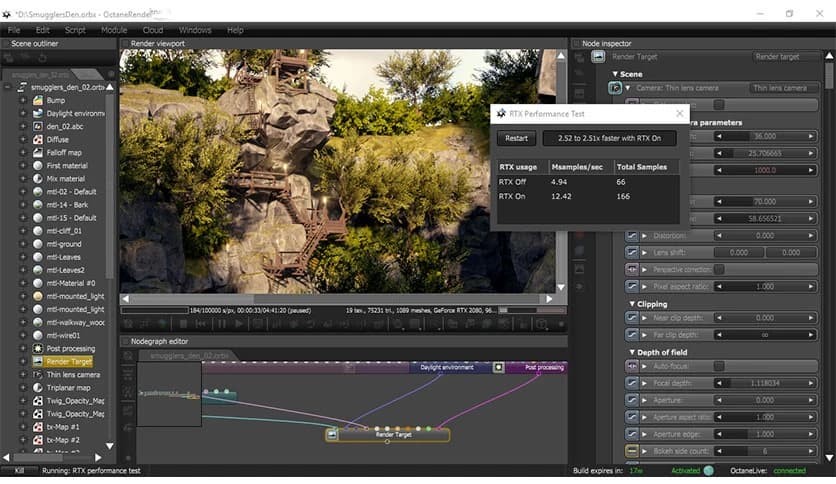Open the Module menu
836x484 pixels.
[x=114, y=30]
